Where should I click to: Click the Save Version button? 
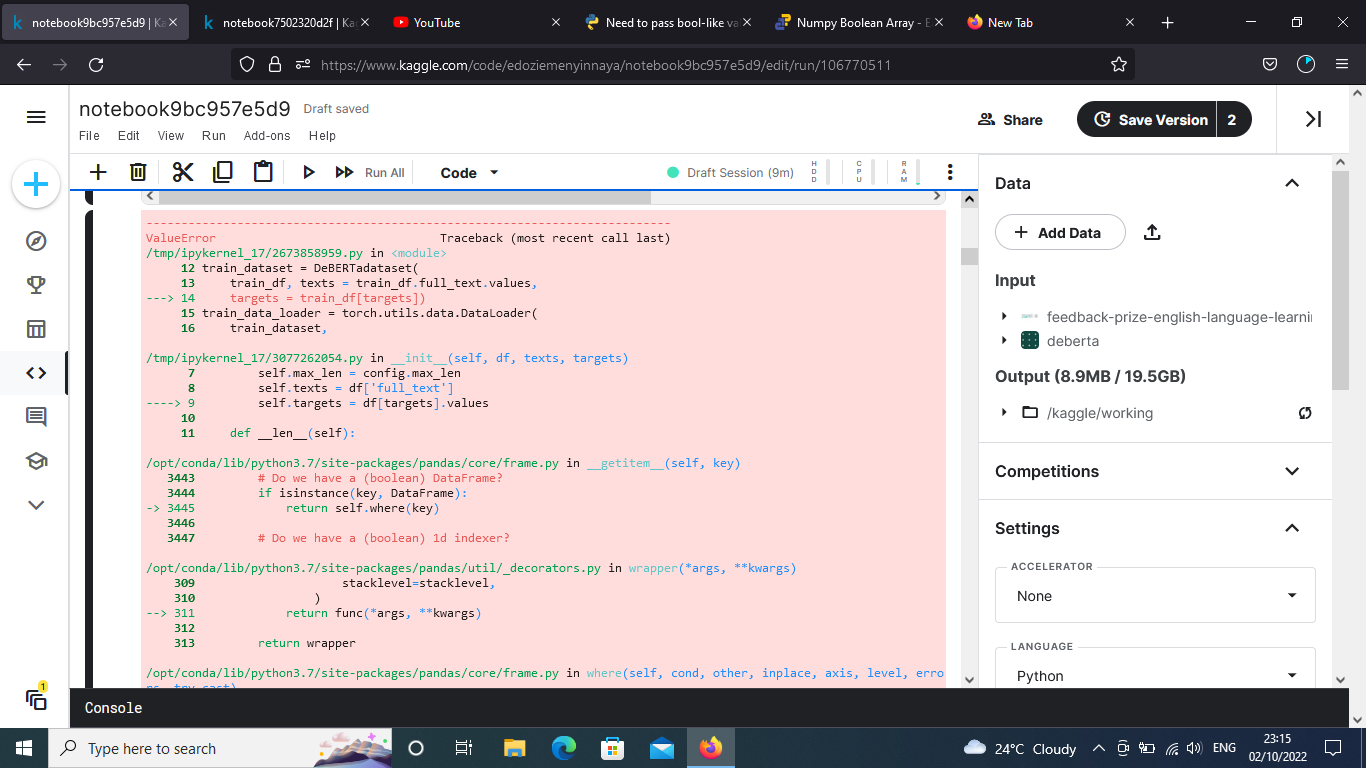(x=1147, y=119)
